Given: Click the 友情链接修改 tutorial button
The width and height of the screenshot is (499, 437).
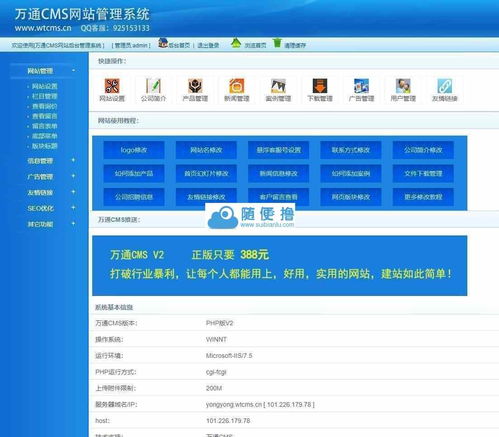Looking at the screenshot, I should point(206,197).
